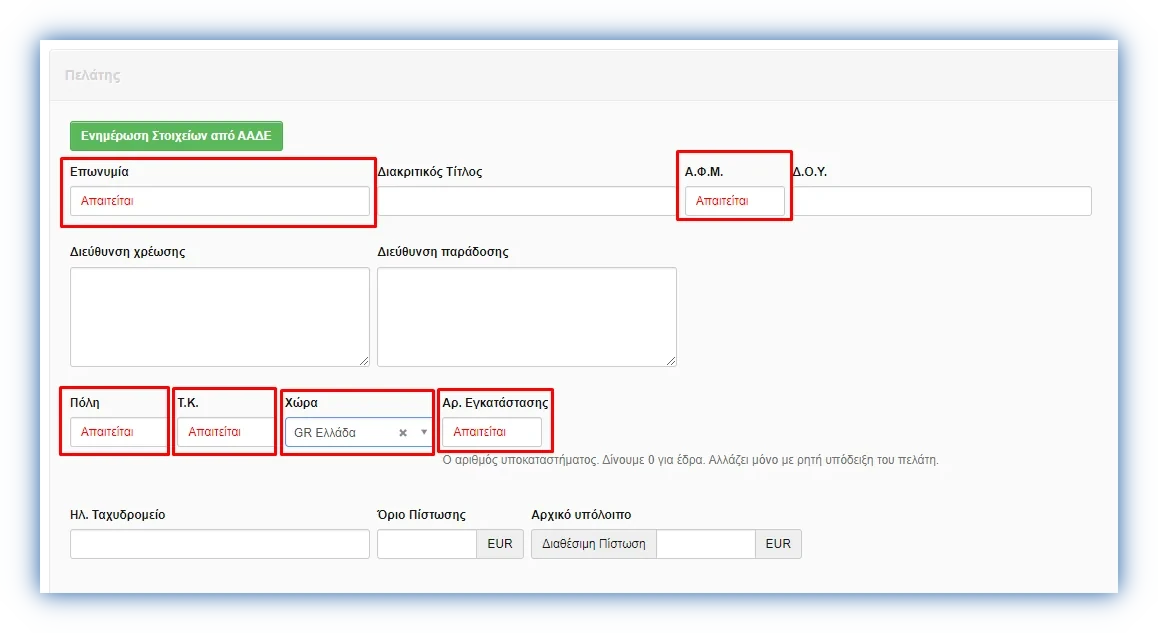The image size is (1158, 633).
Task: Open the Χώρα dropdown showing GR Ελλάδα
Action: tap(340, 433)
